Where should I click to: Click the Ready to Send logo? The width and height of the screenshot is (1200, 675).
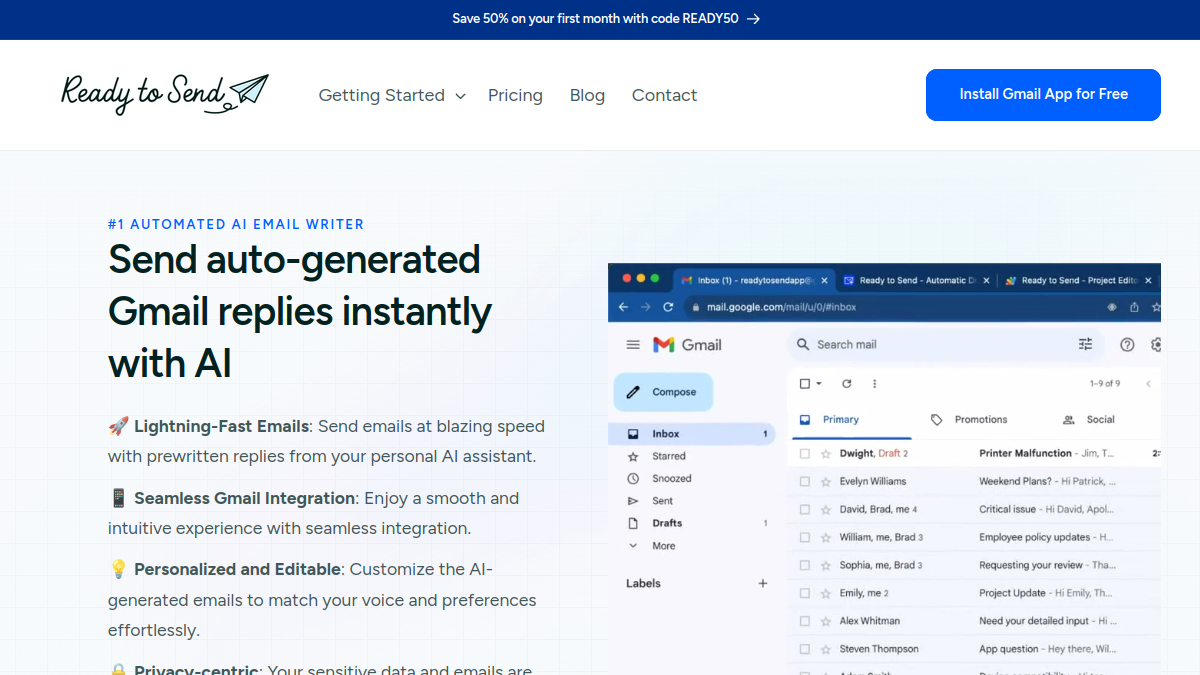click(x=165, y=94)
